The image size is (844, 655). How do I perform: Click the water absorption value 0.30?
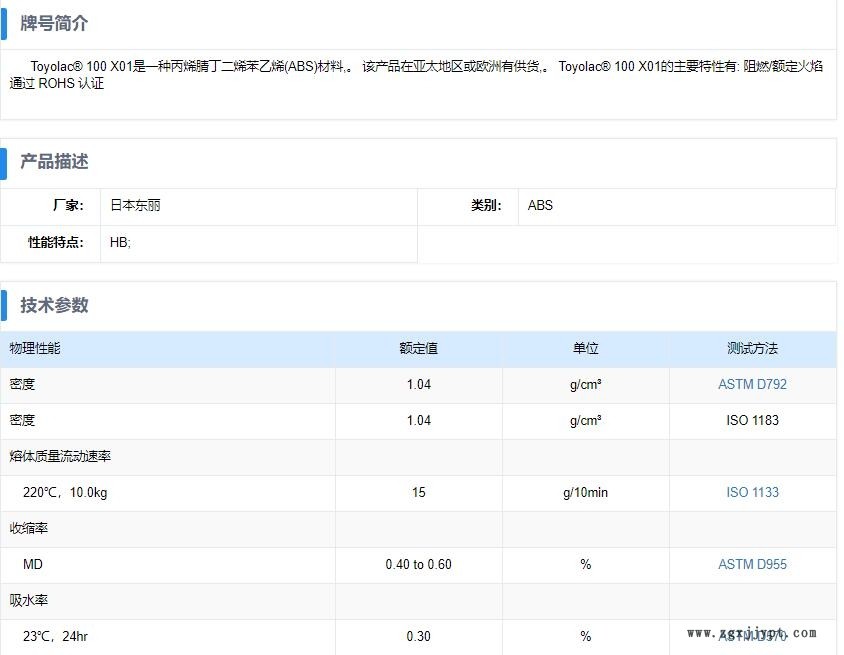click(x=418, y=636)
